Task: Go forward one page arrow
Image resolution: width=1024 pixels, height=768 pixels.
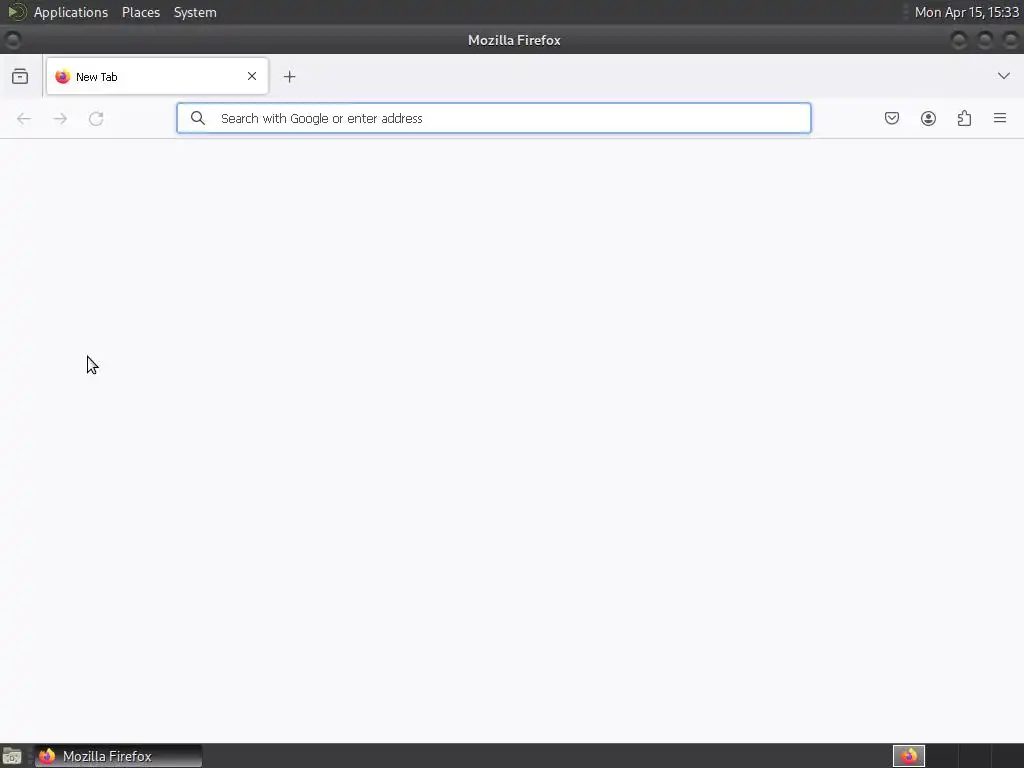Action: (60, 118)
